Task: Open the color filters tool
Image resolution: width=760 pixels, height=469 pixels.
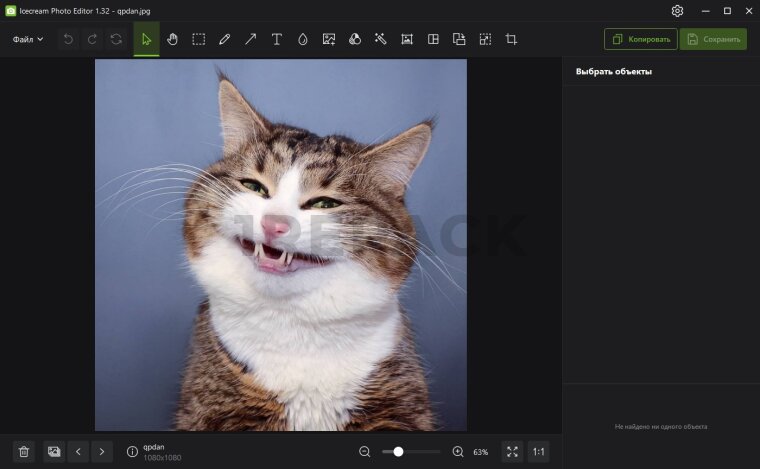Action: click(x=354, y=39)
